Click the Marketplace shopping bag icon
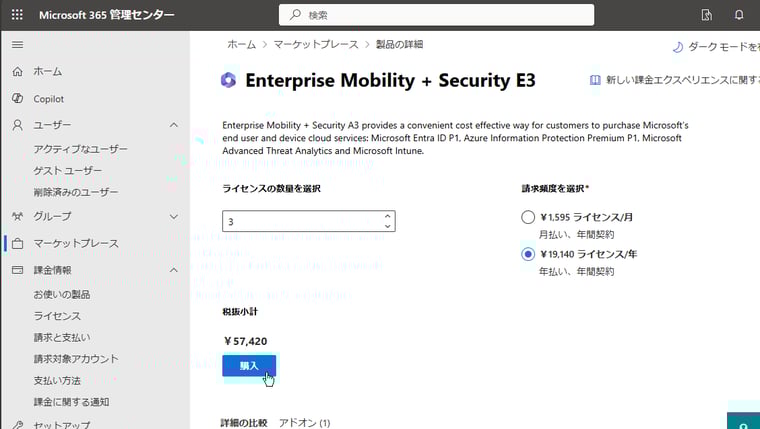This screenshot has height=429, width=760. click(17, 243)
